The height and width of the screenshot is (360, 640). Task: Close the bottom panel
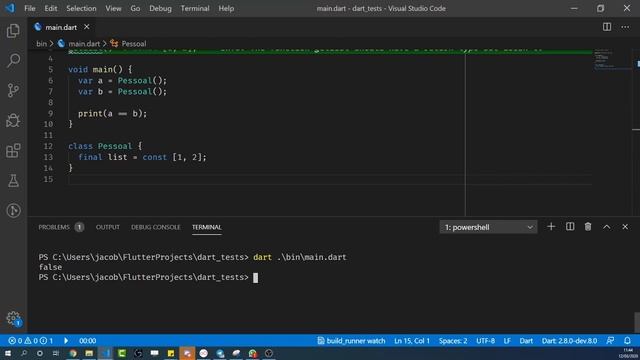tap(625, 227)
